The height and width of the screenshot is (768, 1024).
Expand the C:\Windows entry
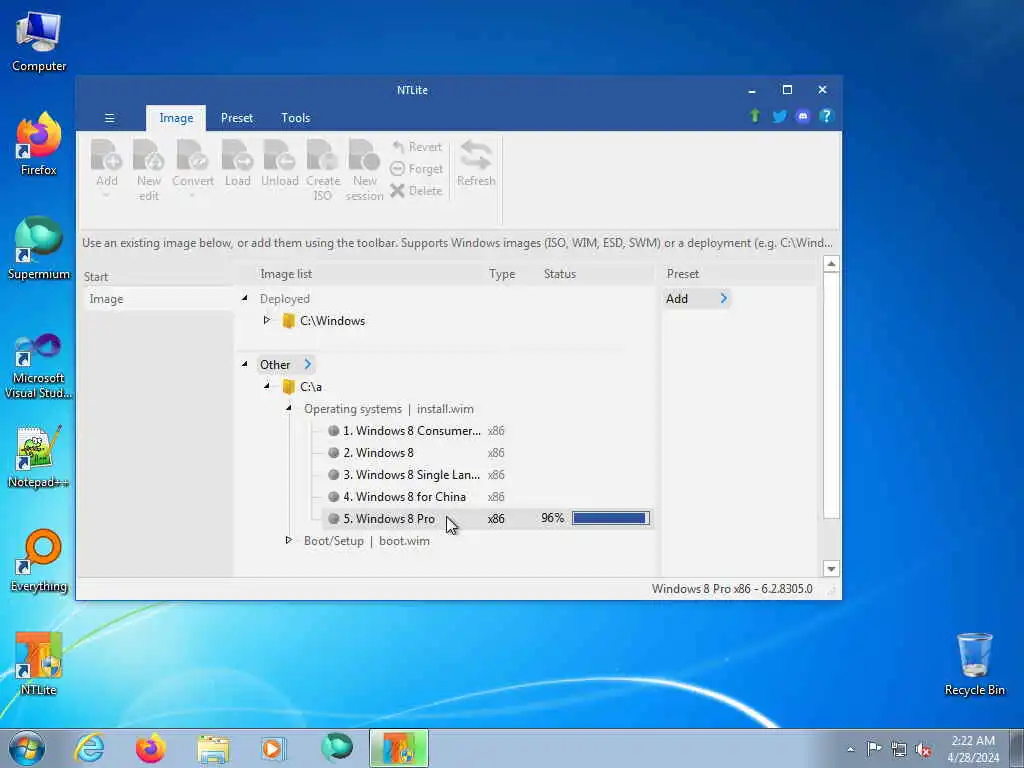(266, 320)
